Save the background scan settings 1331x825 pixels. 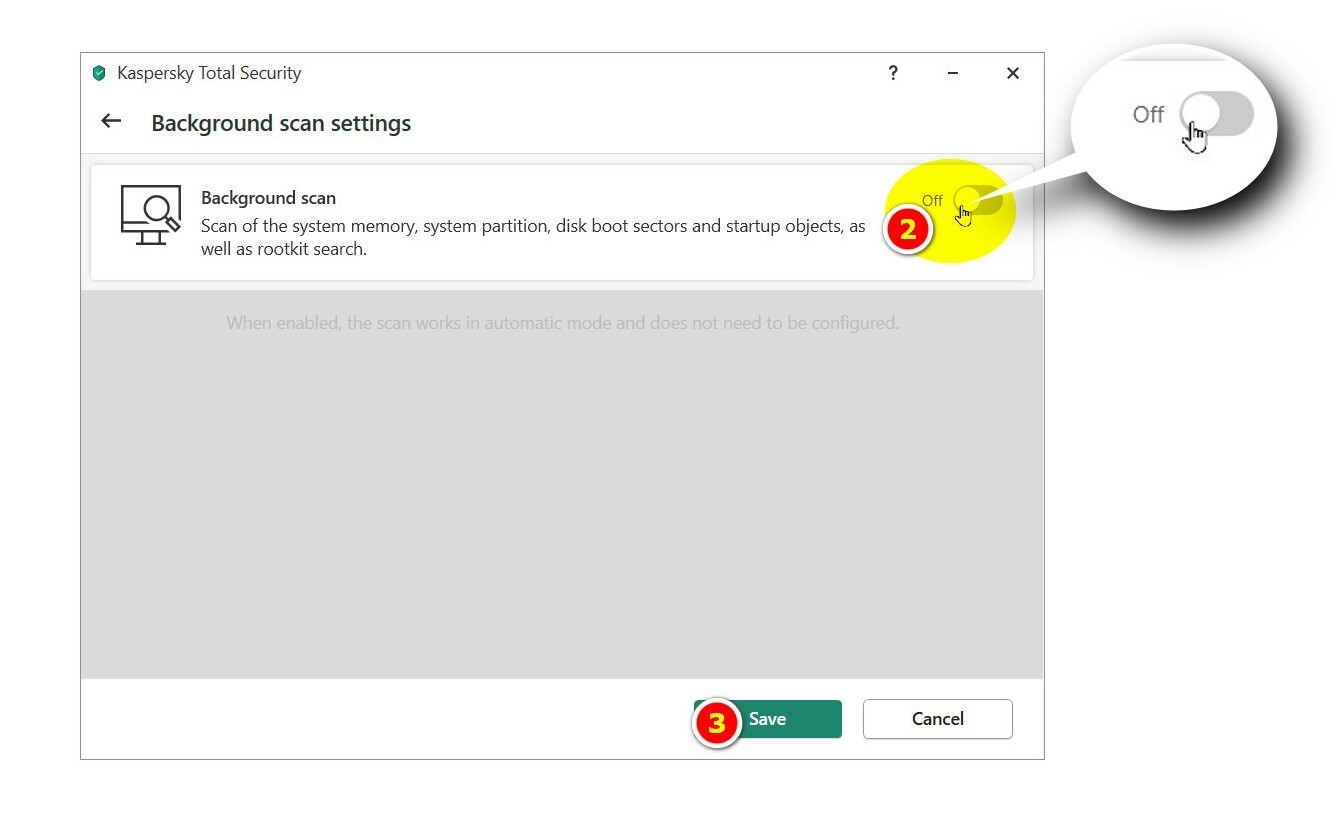coord(768,719)
